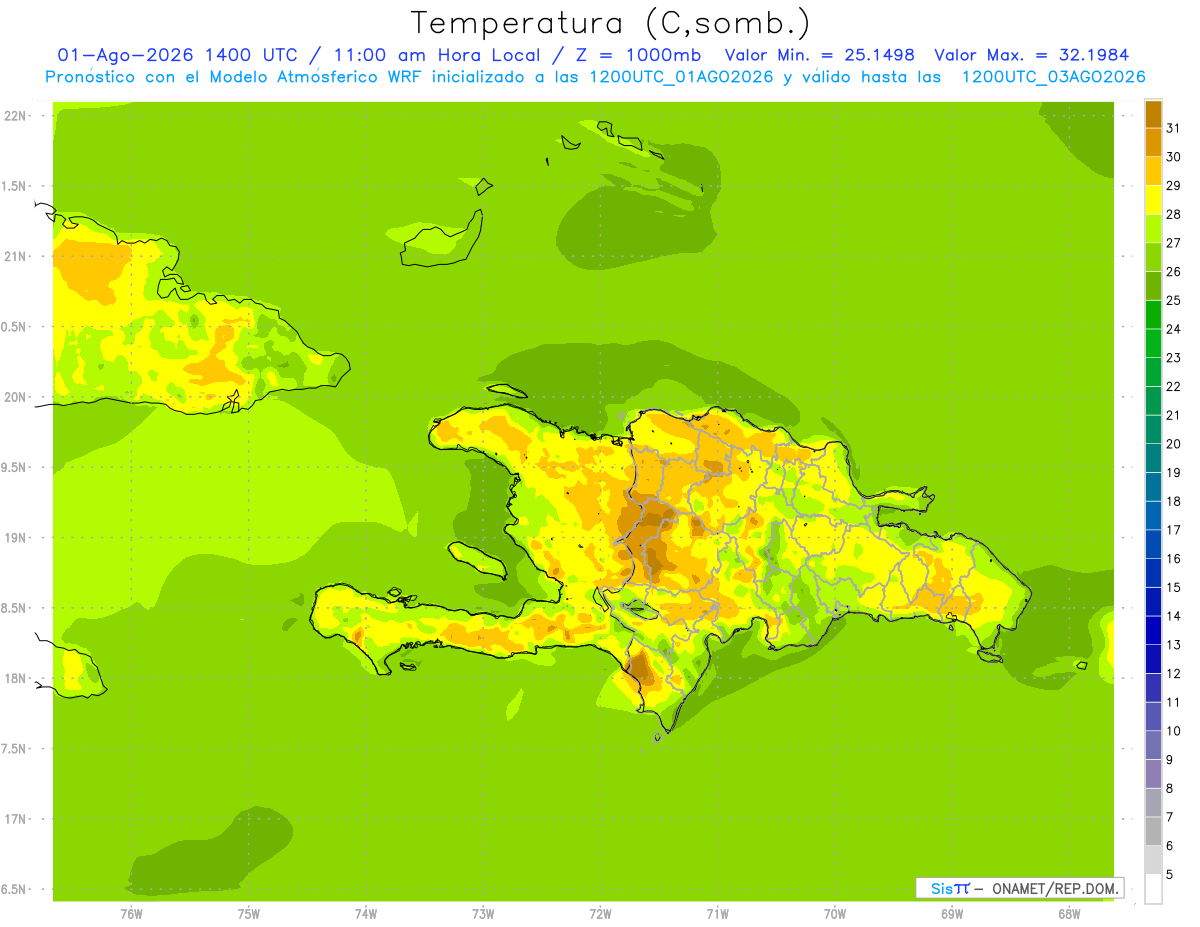
Task: Click the '18N' latitude label
Action: (x=15, y=678)
